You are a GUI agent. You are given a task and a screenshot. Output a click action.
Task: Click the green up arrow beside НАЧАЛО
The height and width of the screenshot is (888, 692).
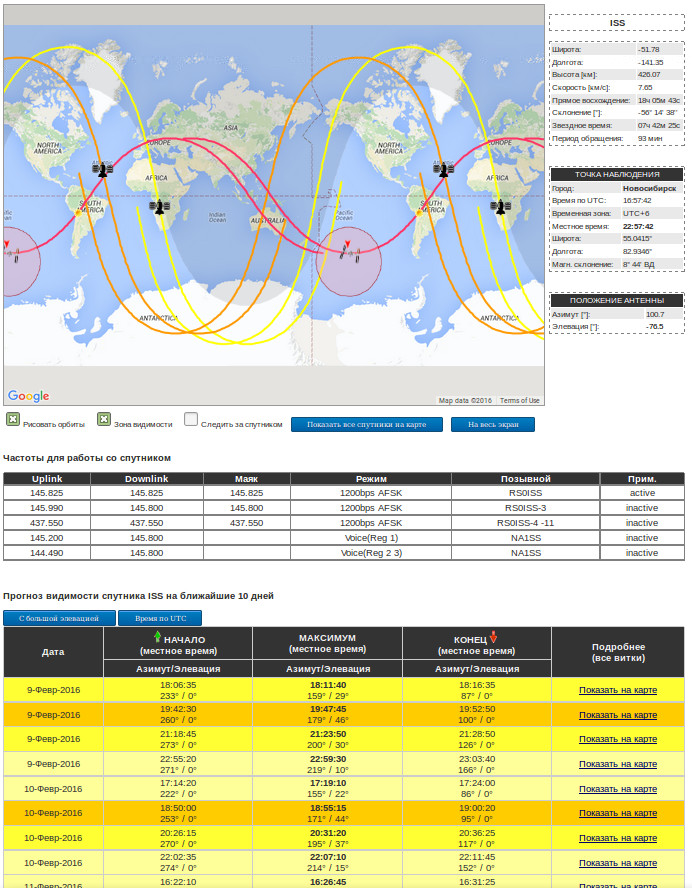(157, 637)
